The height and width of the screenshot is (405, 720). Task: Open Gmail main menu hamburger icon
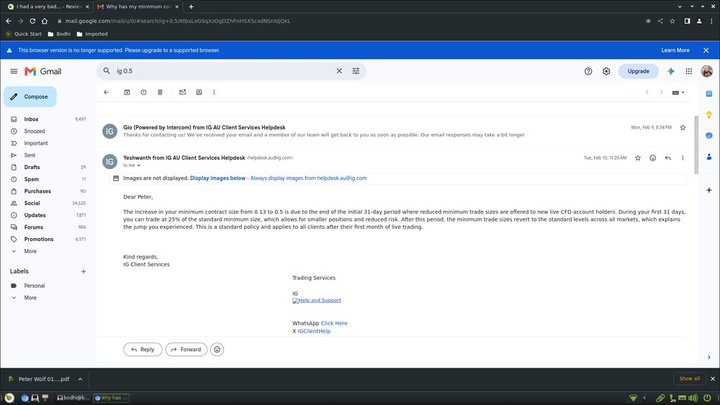click(x=14, y=71)
